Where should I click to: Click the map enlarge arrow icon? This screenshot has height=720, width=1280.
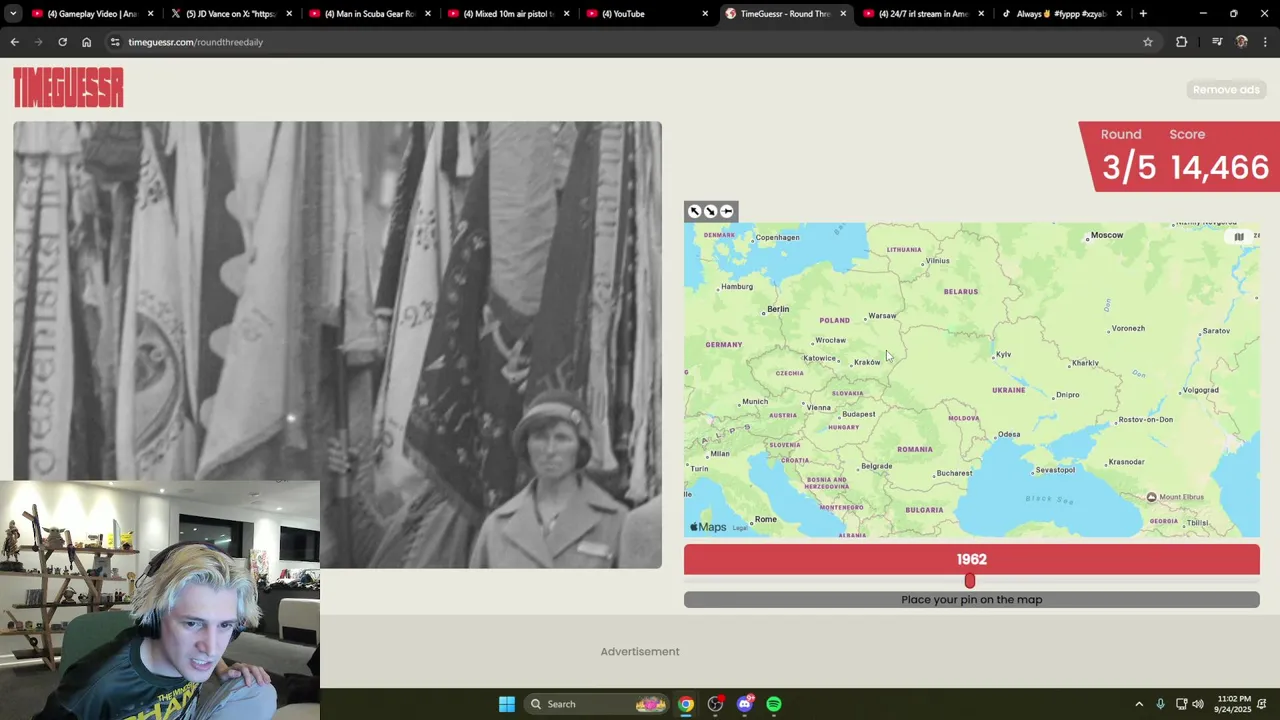coord(695,211)
